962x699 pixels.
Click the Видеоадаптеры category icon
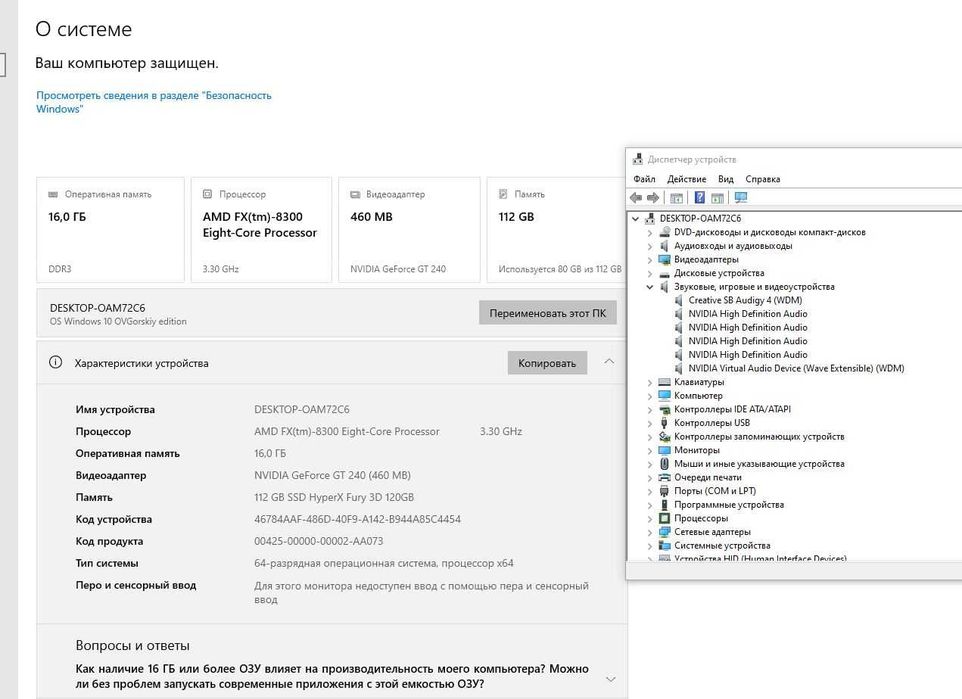[664, 259]
